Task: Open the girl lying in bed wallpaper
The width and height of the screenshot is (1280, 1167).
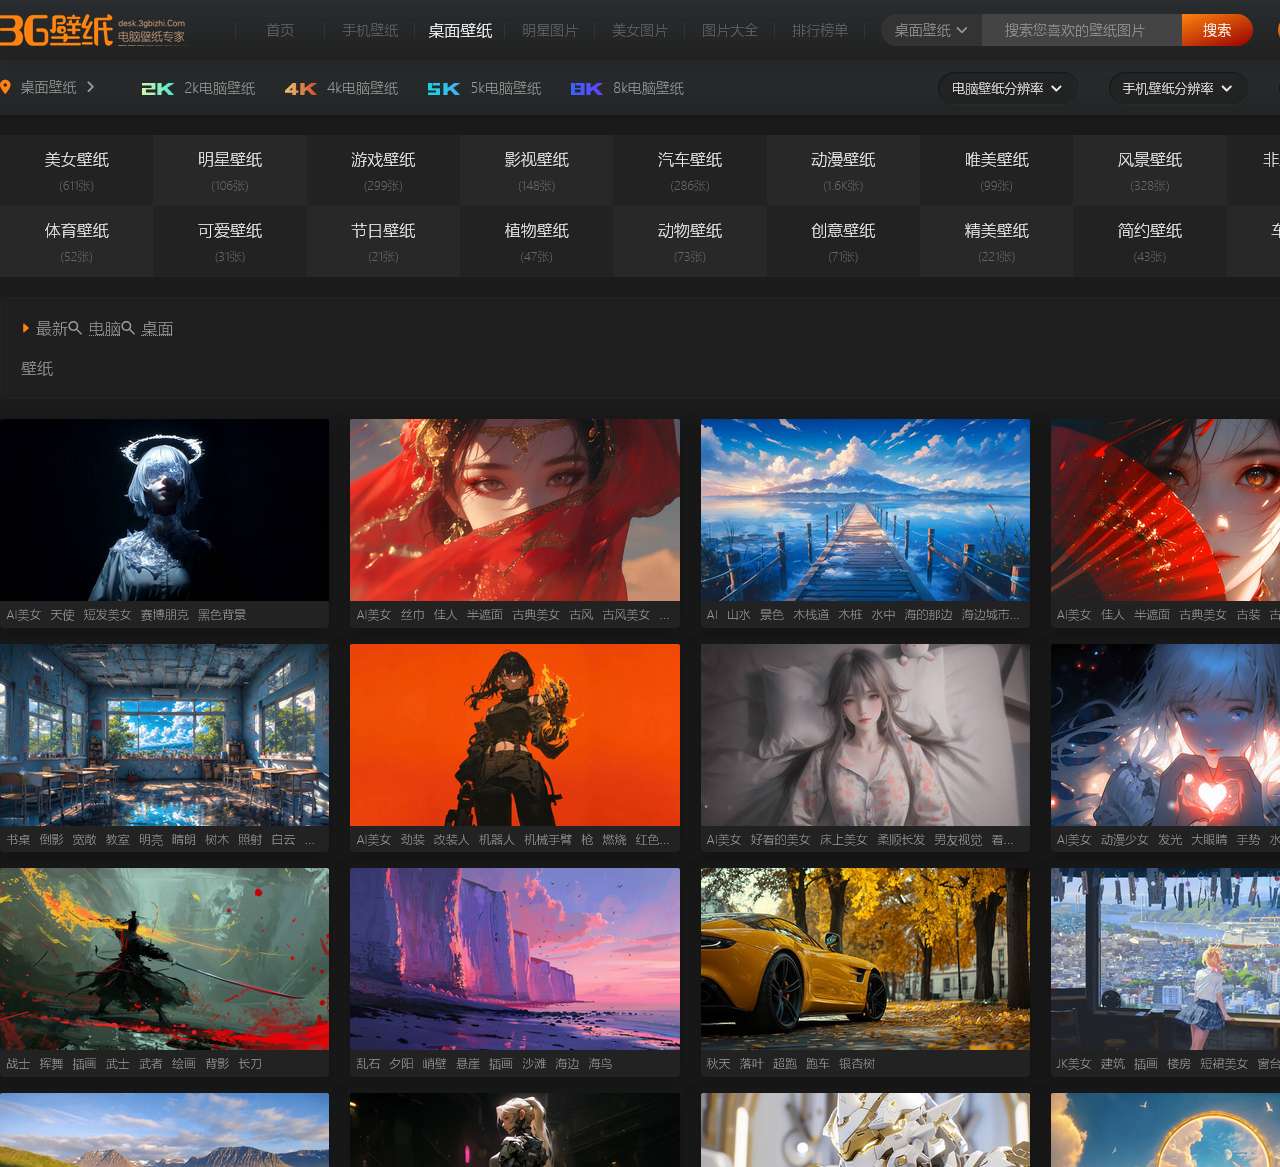Action: click(x=865, y=735)
